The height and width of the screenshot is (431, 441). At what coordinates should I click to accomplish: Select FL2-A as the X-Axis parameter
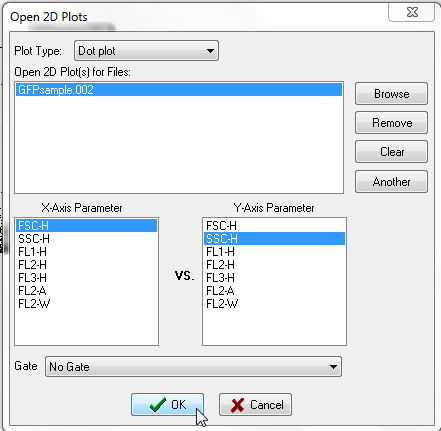coord(86,291)
